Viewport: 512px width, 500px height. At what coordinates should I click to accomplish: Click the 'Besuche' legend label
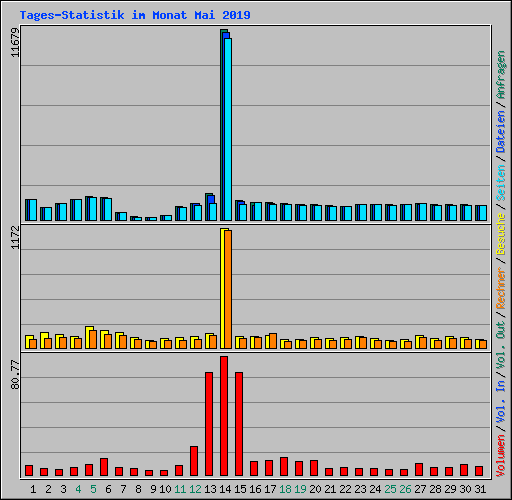(501, 234)
